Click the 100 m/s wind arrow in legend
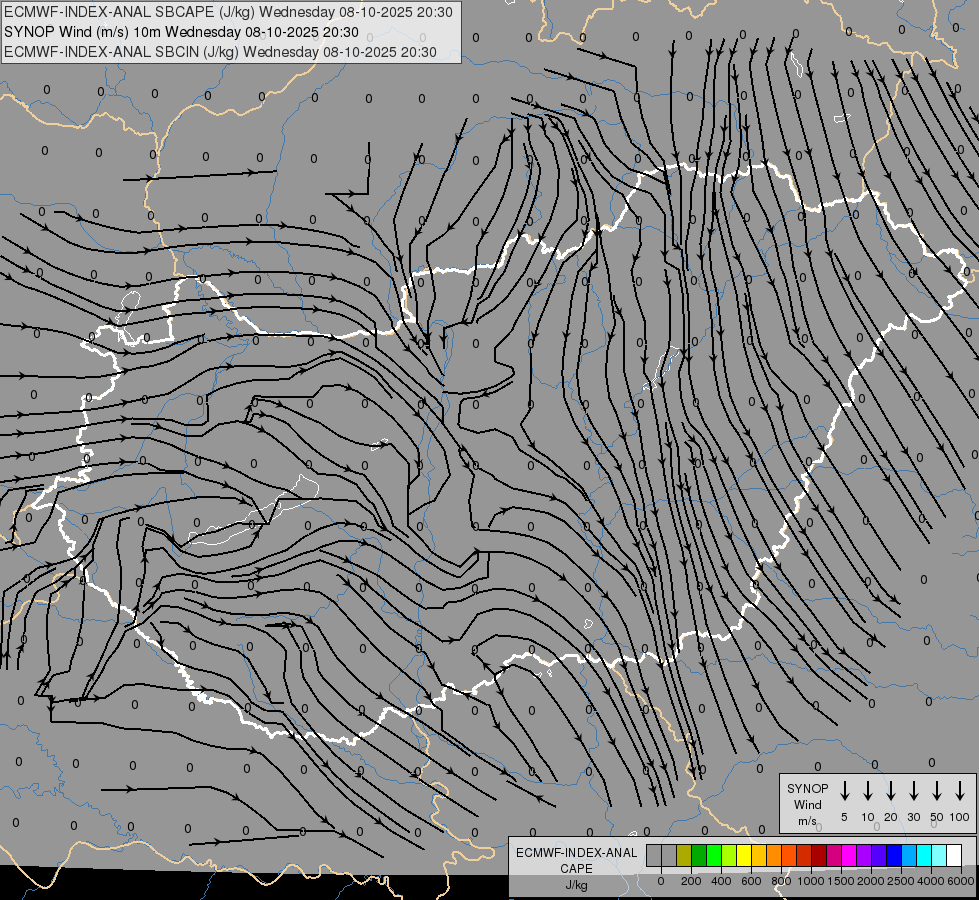This screenshot has height=900, width=979. tap(960, 791)
